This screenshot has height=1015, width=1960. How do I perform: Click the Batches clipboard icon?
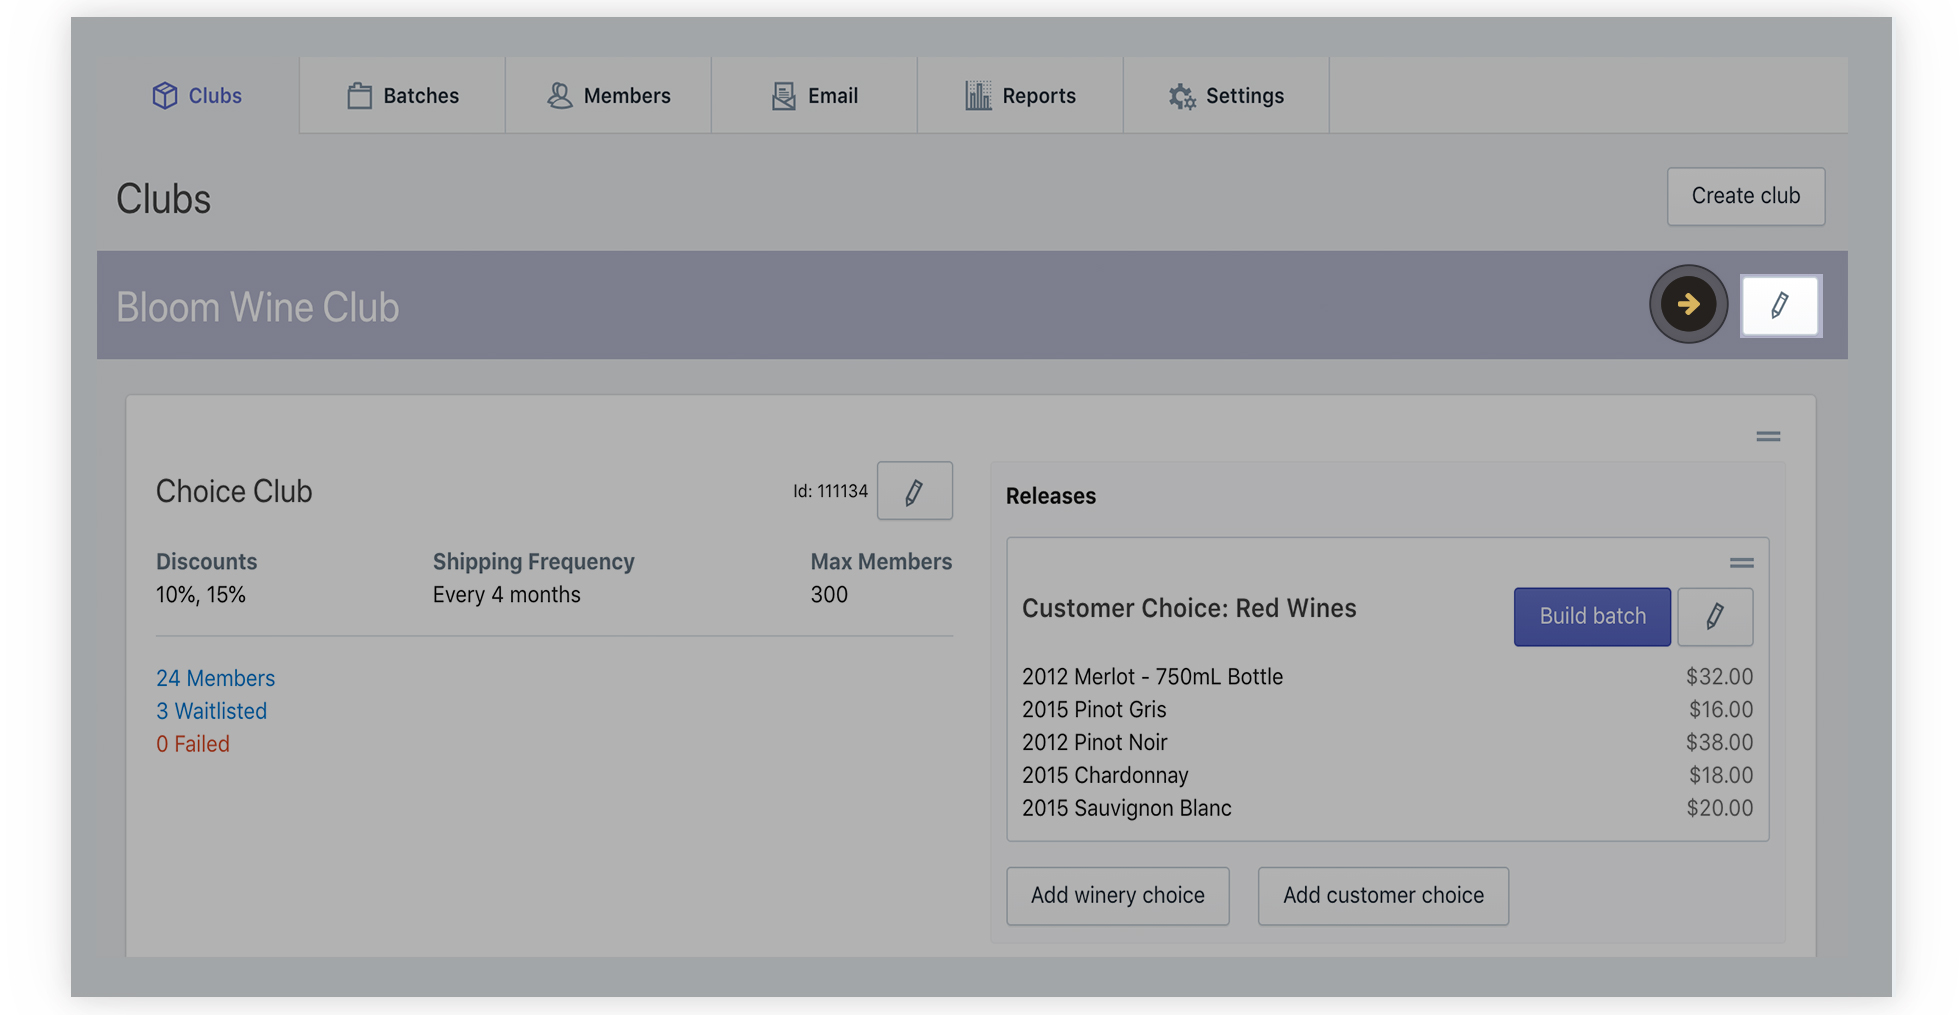point(359,96)
